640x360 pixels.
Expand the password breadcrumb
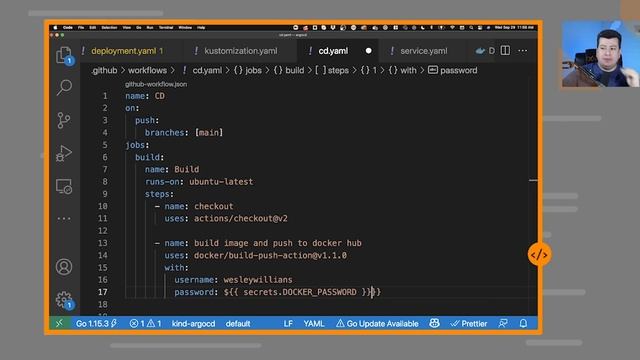(x=453, y=70)
